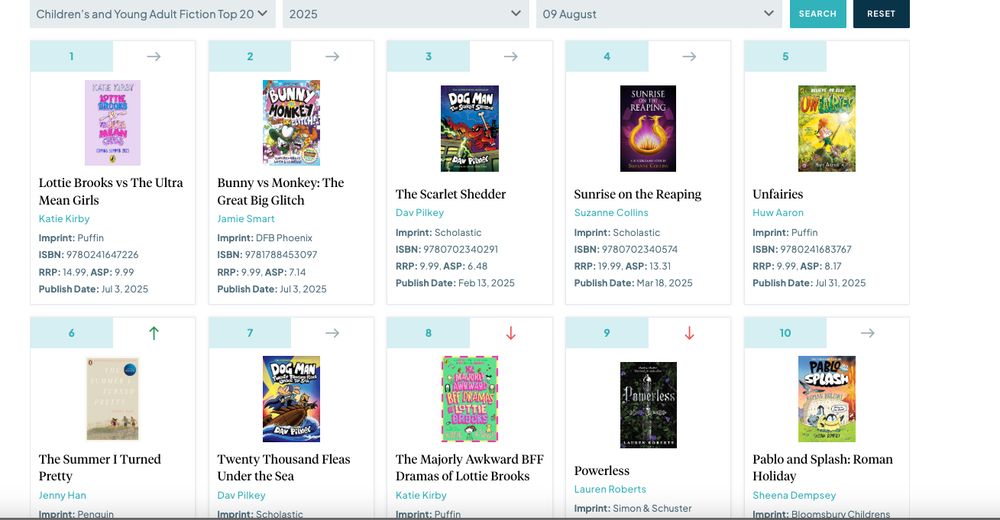Open the 09 August date dropdown
This screenshot has width=1000, height=520.
[x=659, y=14]
